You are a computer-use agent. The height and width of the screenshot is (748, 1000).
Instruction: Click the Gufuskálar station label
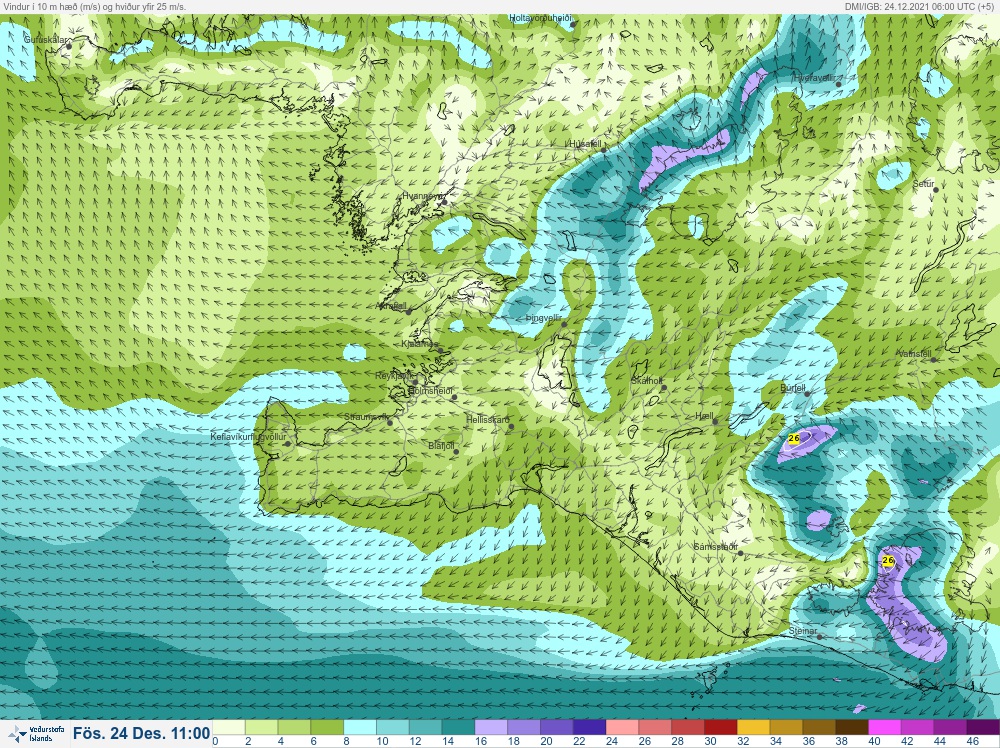46,40
